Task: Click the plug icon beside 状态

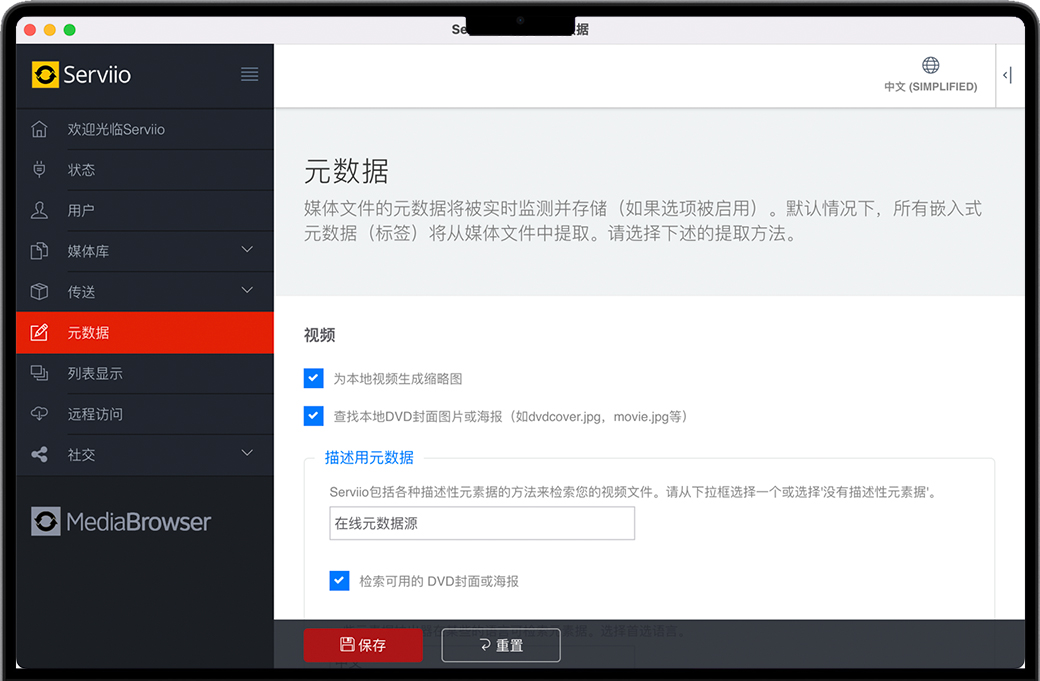Action: click(40, 170)
